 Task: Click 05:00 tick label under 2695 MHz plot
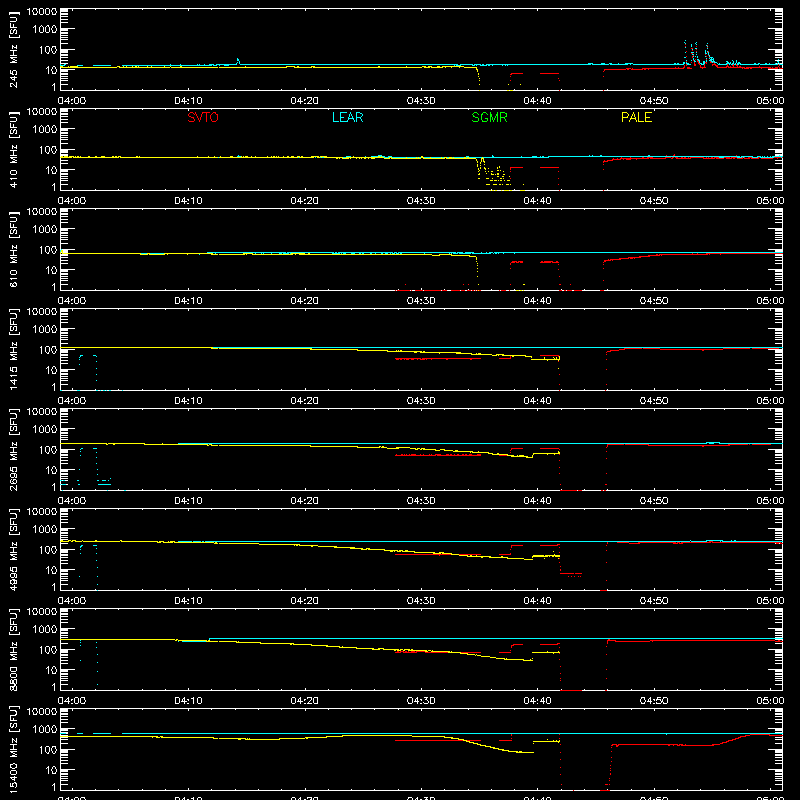click(770, 501)
